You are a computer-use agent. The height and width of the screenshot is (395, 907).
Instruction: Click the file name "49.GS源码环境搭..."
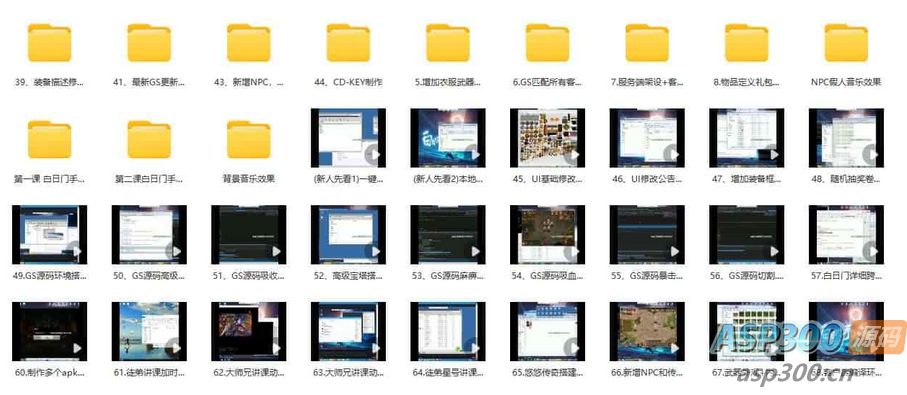pos(49,276)
